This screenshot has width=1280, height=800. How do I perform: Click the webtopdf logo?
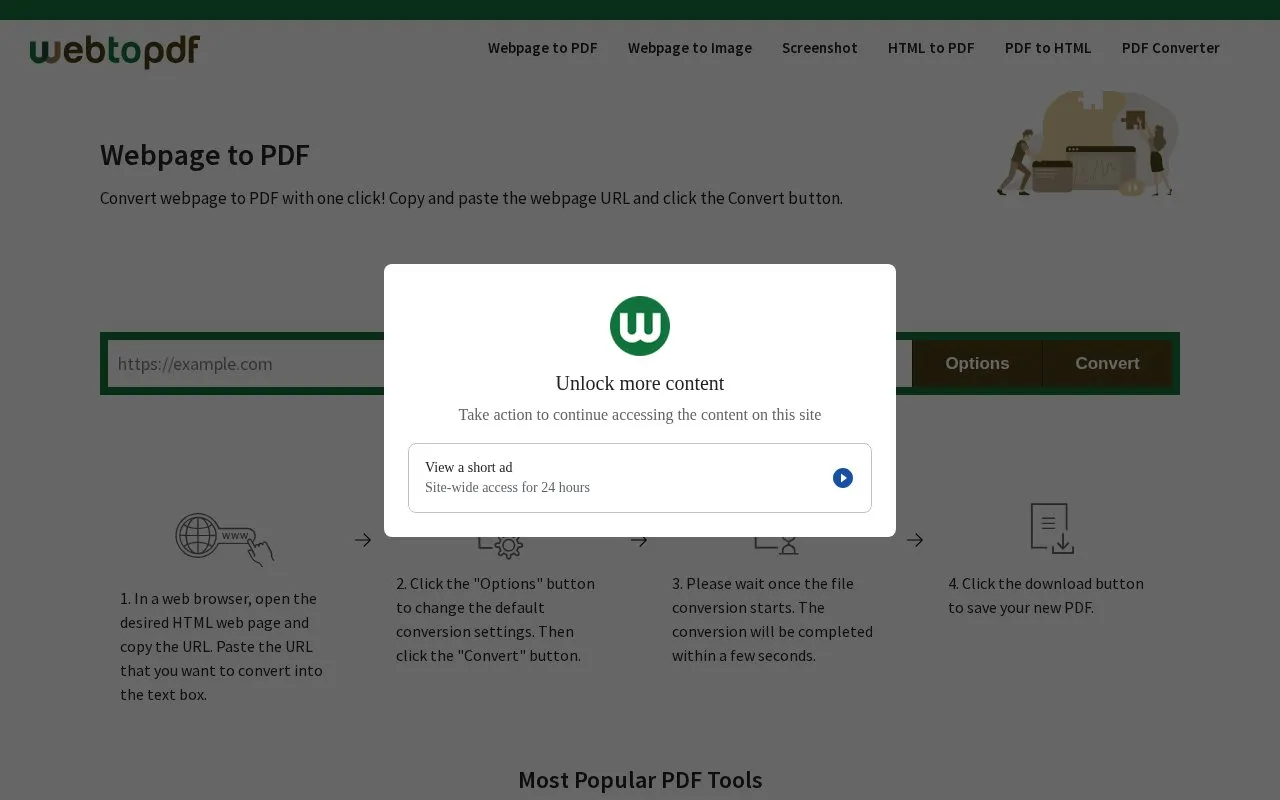click(115, 51)
